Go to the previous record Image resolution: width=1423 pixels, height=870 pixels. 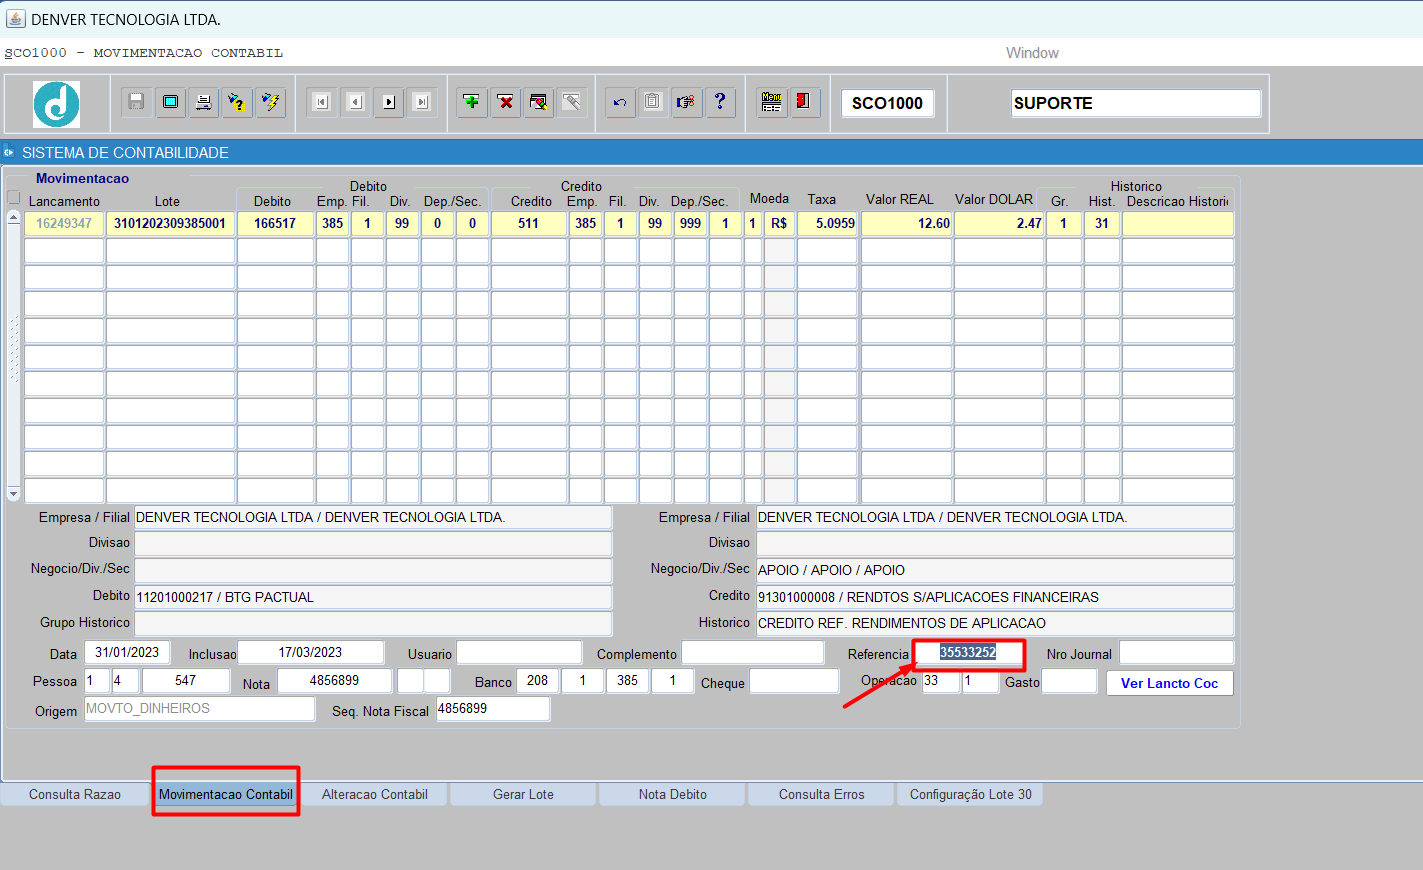click(x=355, y=102)
